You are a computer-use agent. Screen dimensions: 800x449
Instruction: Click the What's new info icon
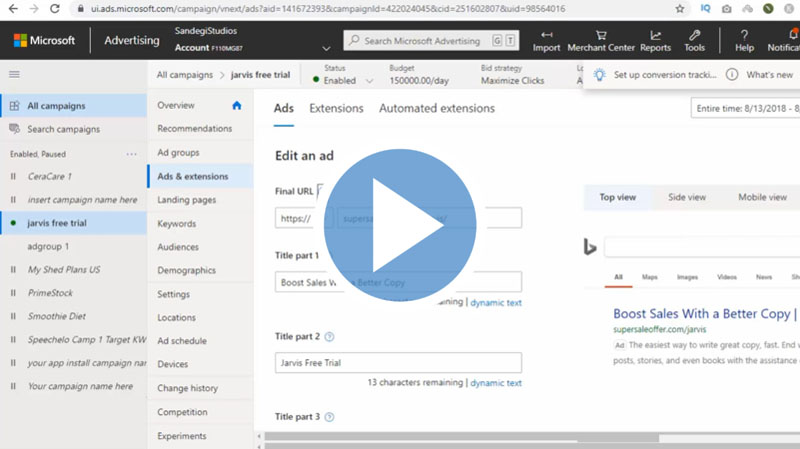[732, 74]
